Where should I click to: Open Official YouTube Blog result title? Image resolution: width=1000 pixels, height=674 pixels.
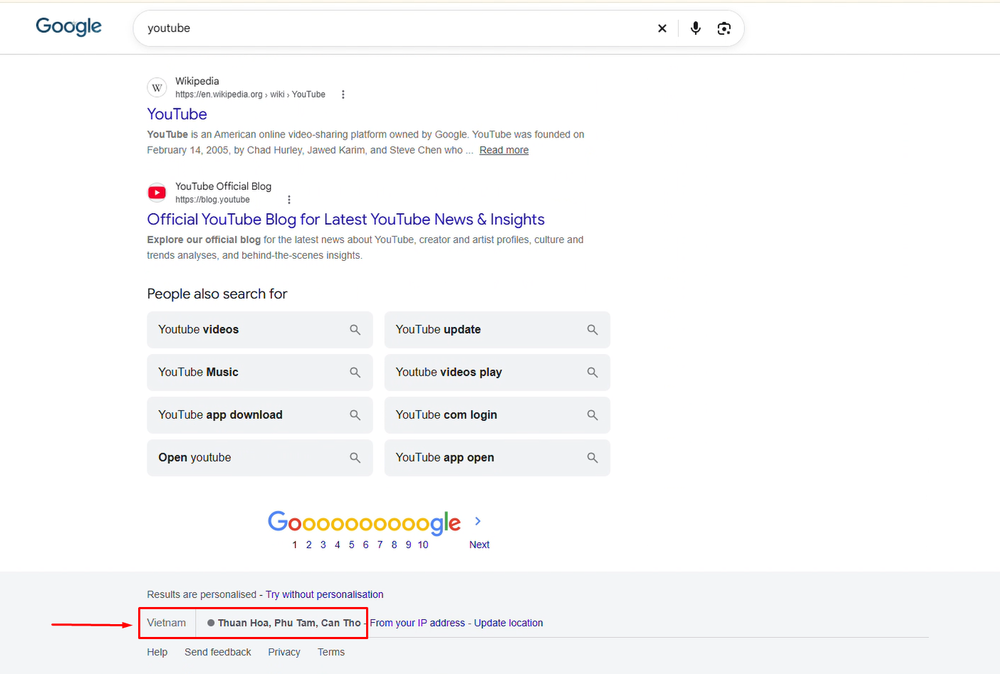click(x=346, y=219)
